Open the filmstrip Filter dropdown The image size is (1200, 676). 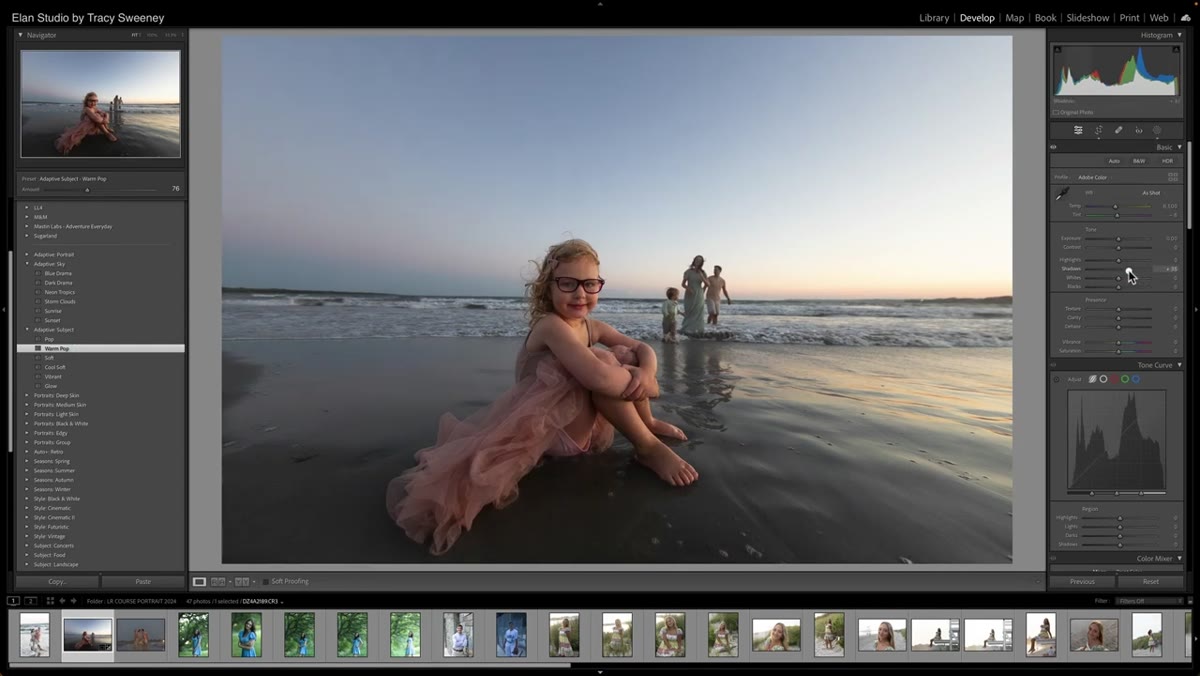[1150, 601]
